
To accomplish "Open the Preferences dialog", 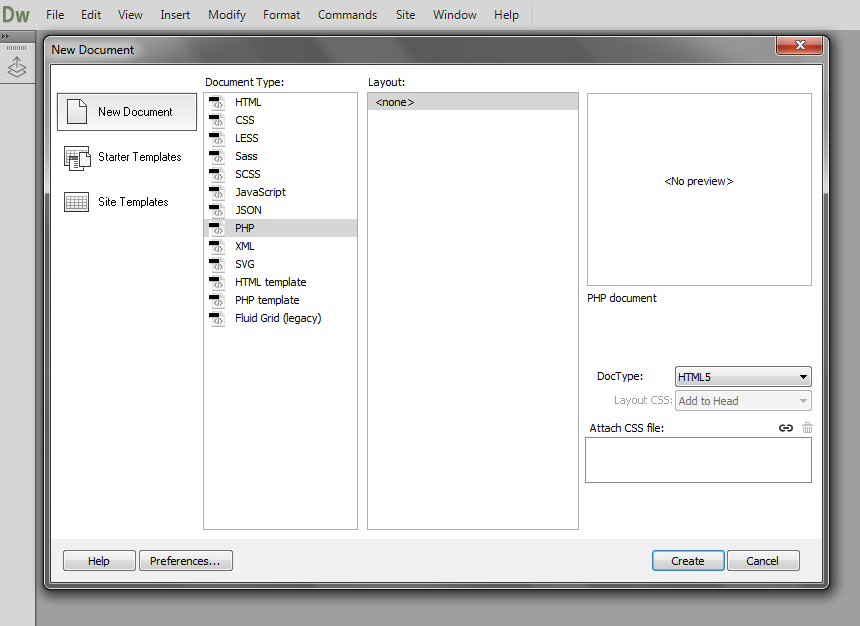I will pyautogui.click(x=185, y=560).
